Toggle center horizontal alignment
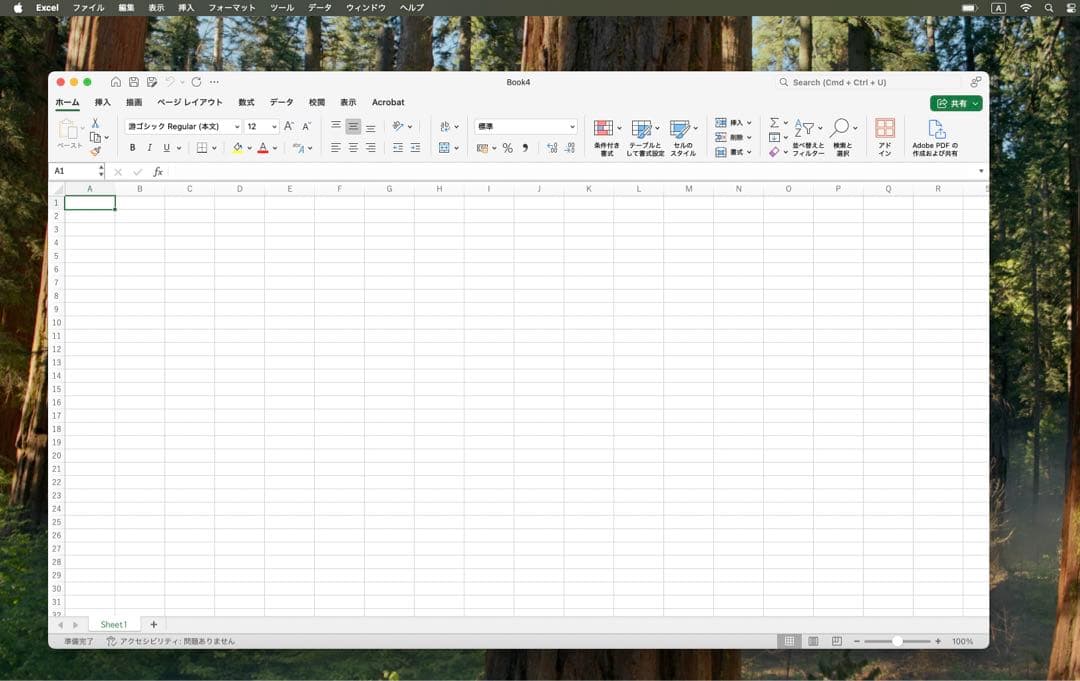 (x=353, y=148)
